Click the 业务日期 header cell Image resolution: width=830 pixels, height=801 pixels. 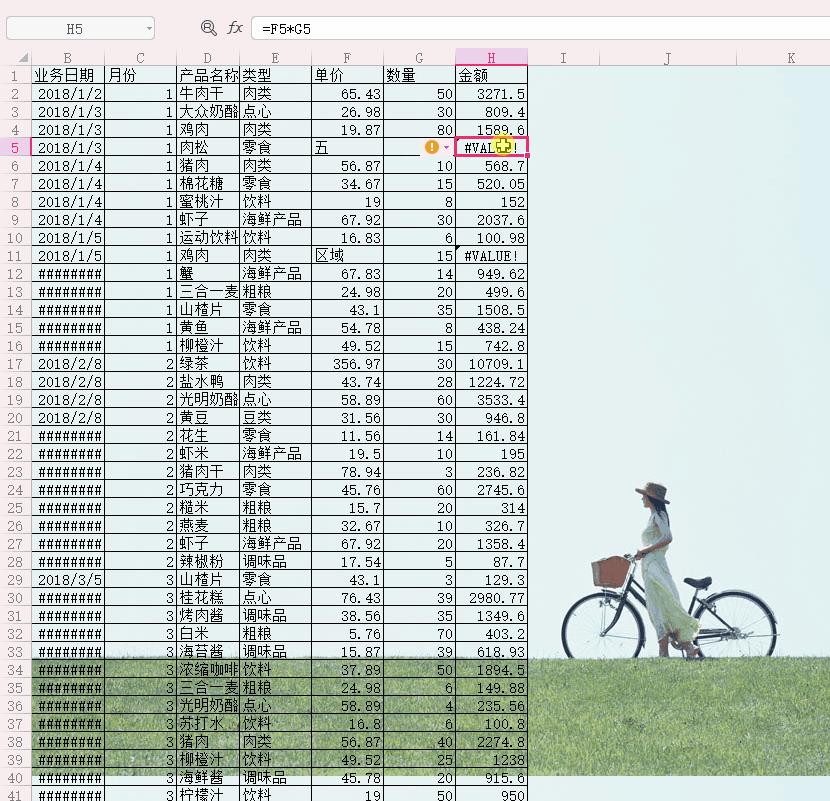pyautogui.click(x=68, y=75)
